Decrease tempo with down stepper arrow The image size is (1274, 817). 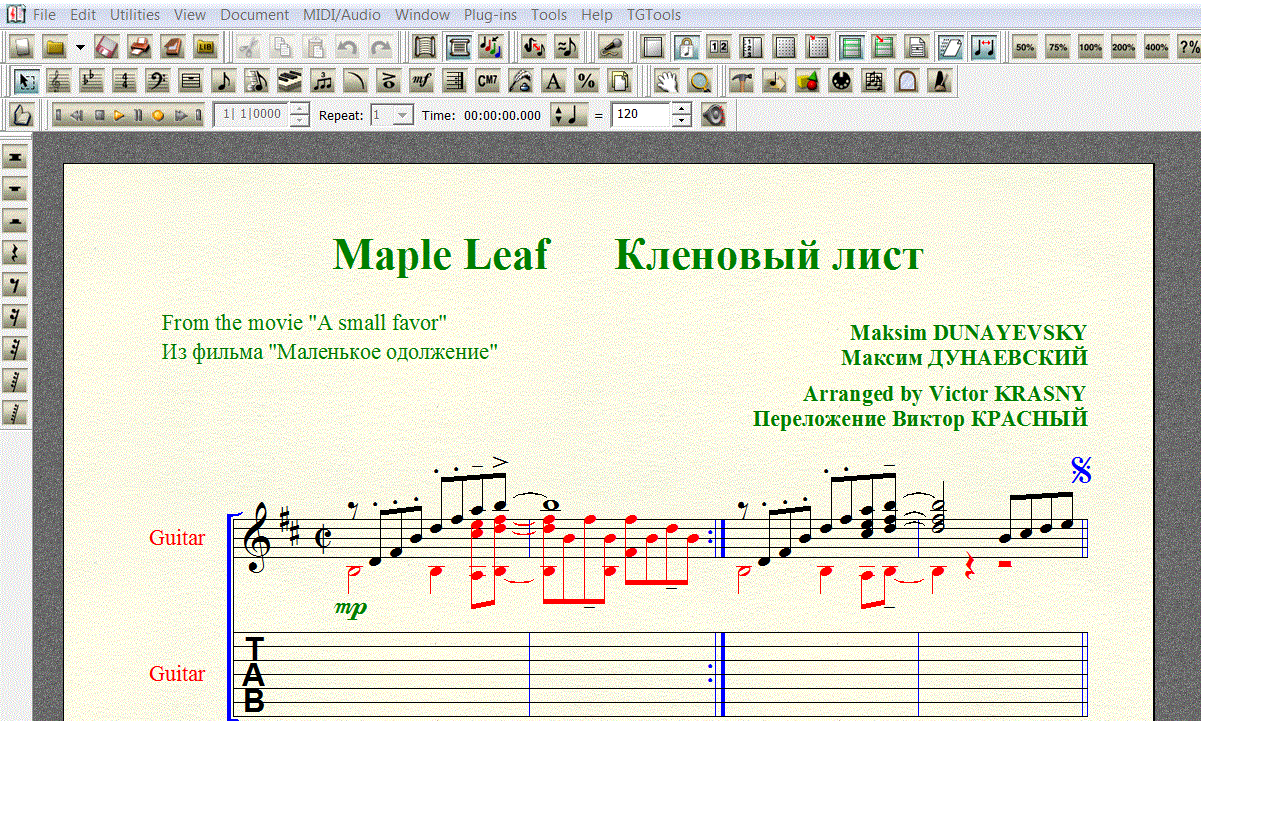pyautogui.click(x=681, y=121)
